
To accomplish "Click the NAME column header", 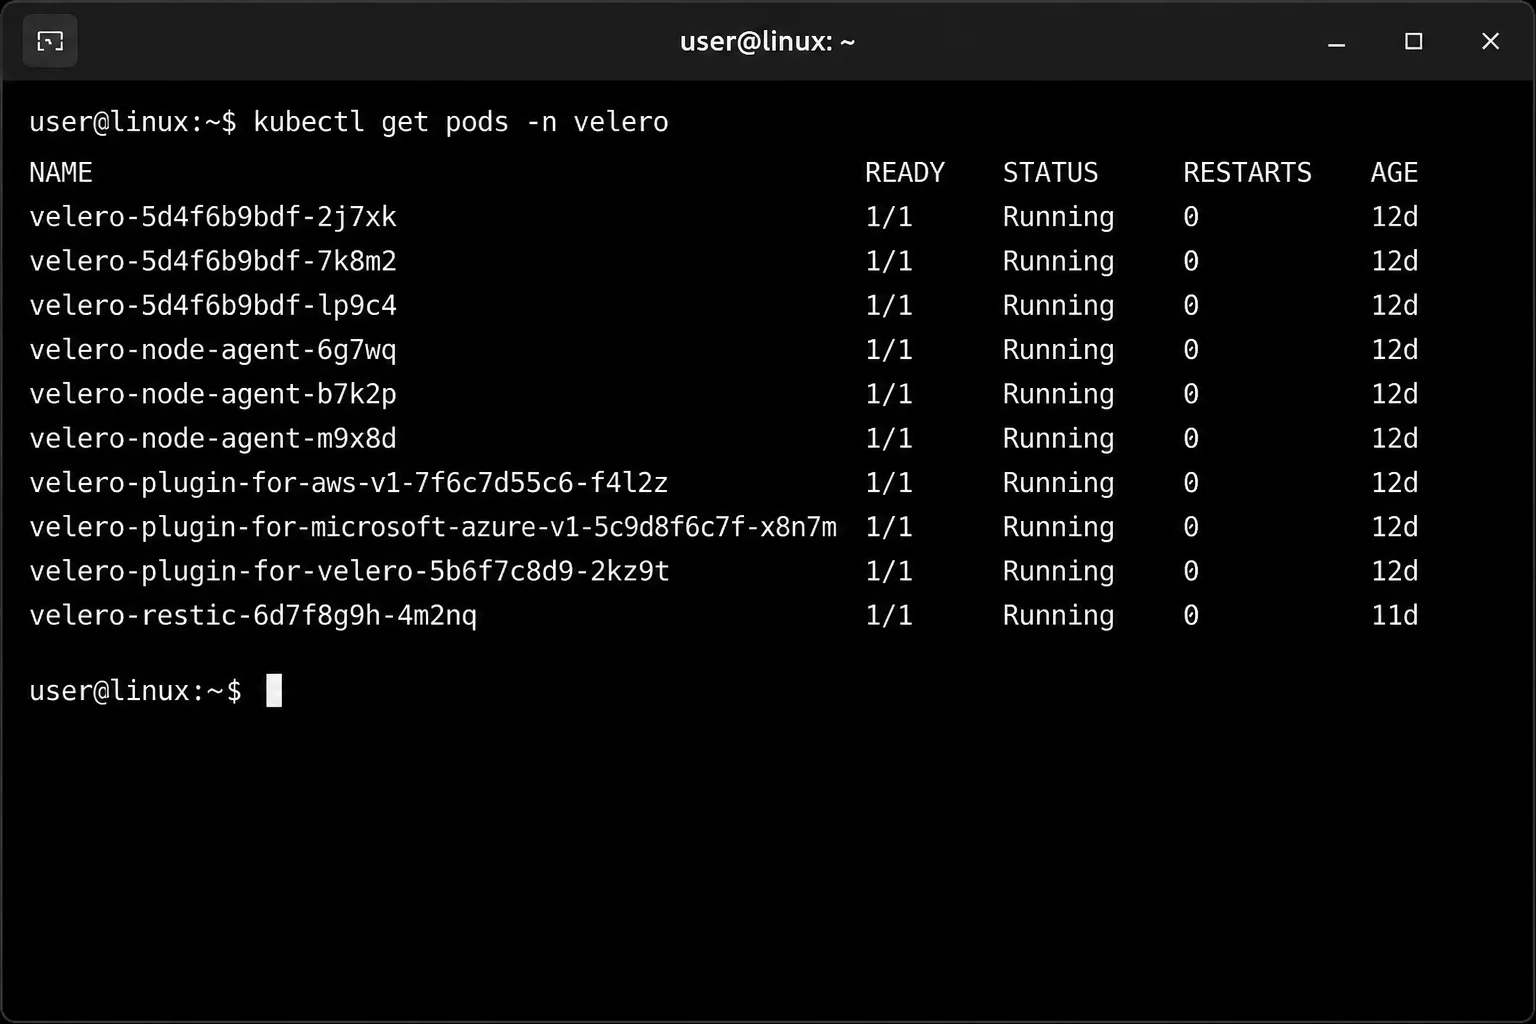I will [x=61, y=173].
